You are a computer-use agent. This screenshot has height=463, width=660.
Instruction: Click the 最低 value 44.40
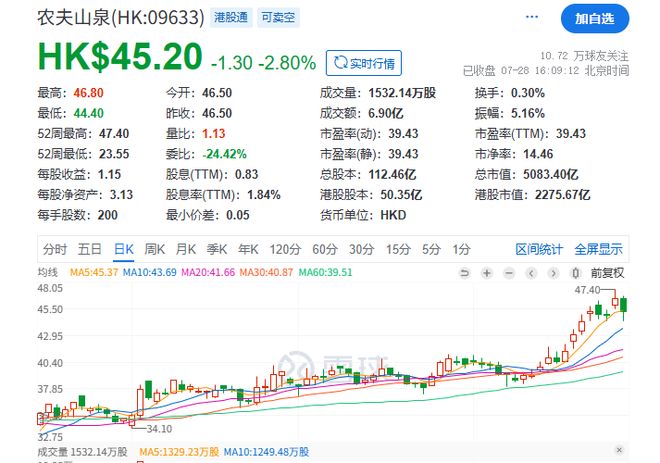[x=88, y=113]
